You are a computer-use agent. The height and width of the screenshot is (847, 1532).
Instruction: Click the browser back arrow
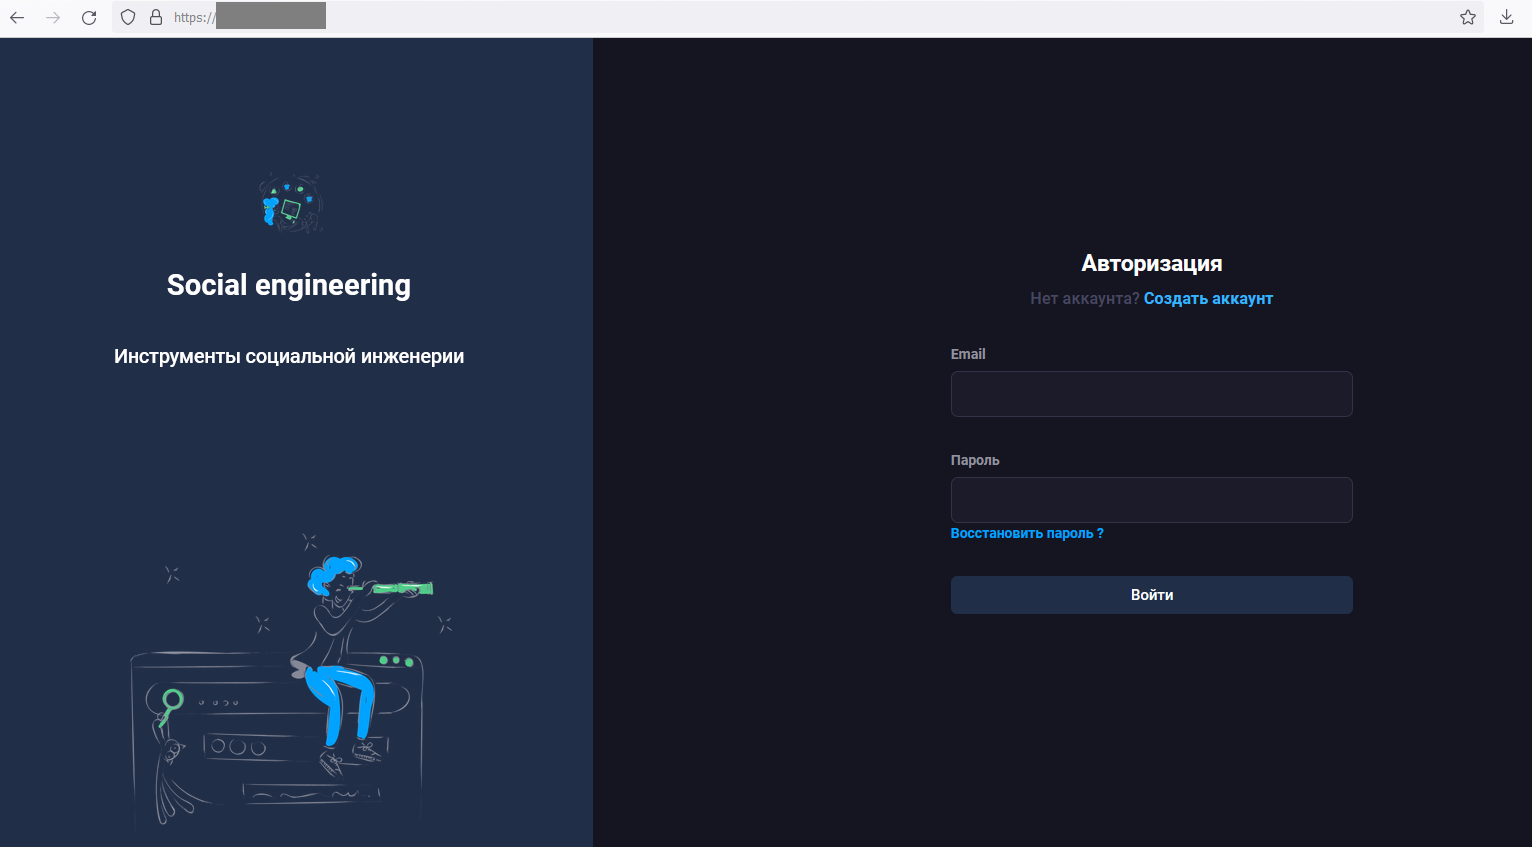pos(17,17)
